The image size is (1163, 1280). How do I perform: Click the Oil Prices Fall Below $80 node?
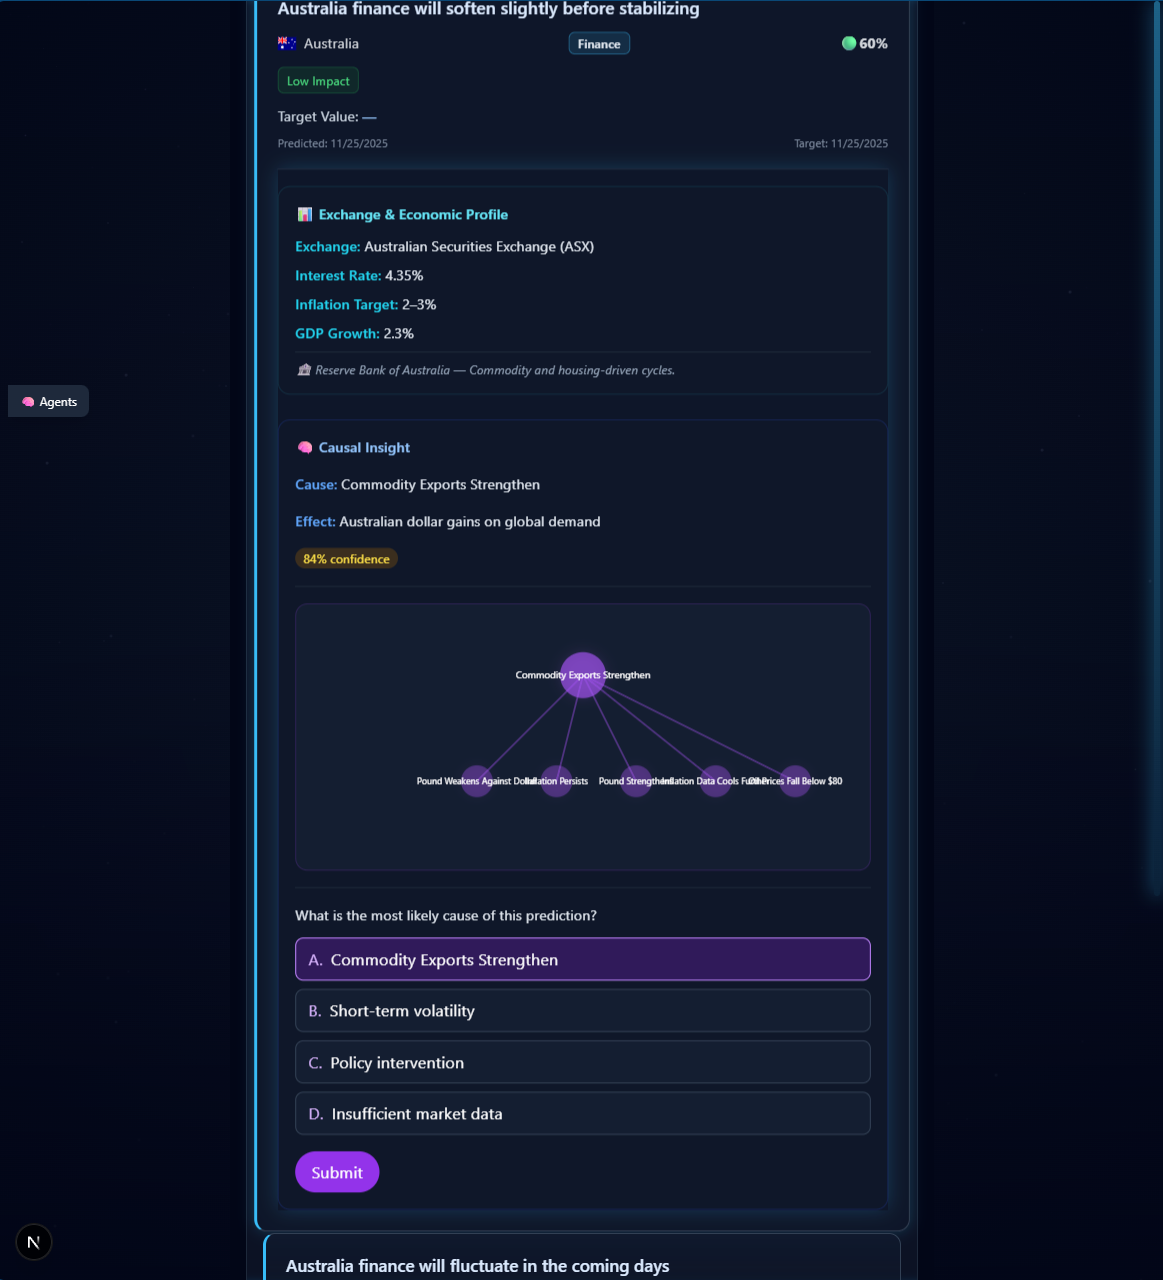pyautogui.click(x=795, y=781)
